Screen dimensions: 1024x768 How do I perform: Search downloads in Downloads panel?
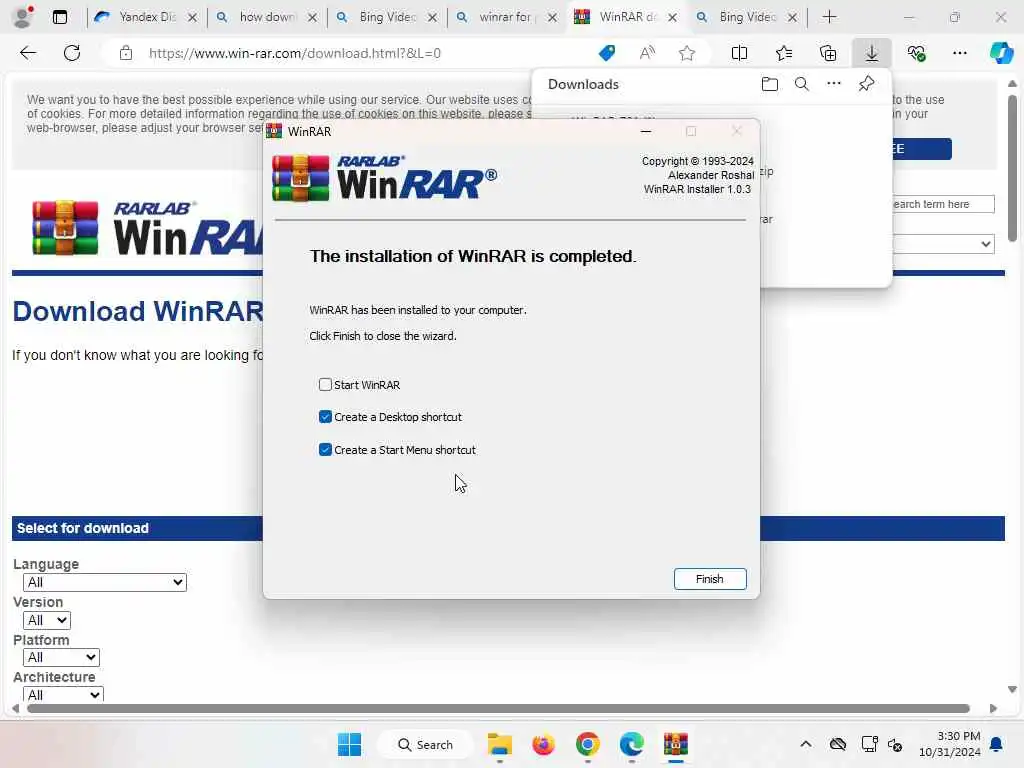click(x=802, y=84)
